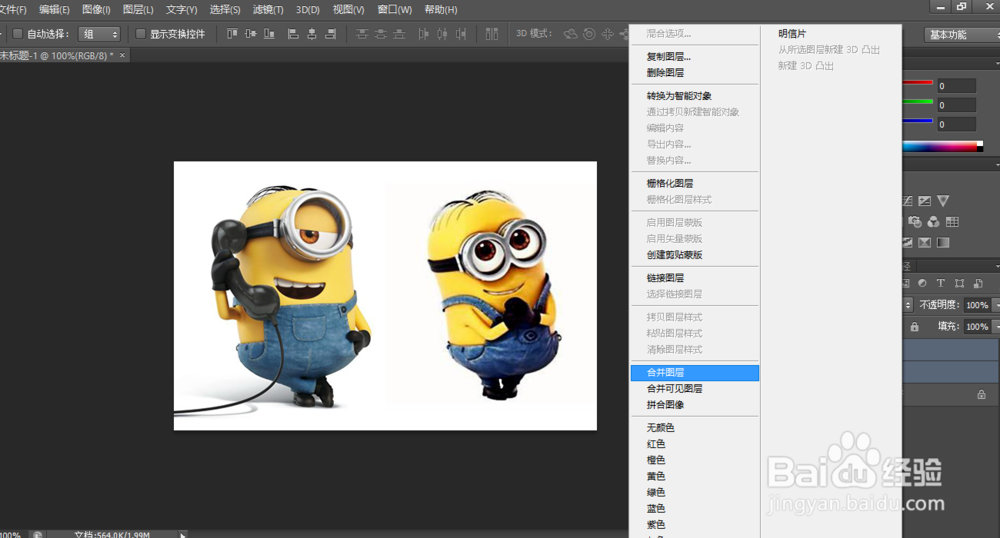Click the blue channel value field
The height and width of the screenshot is (538, 1000).
(x=956, y=124)
